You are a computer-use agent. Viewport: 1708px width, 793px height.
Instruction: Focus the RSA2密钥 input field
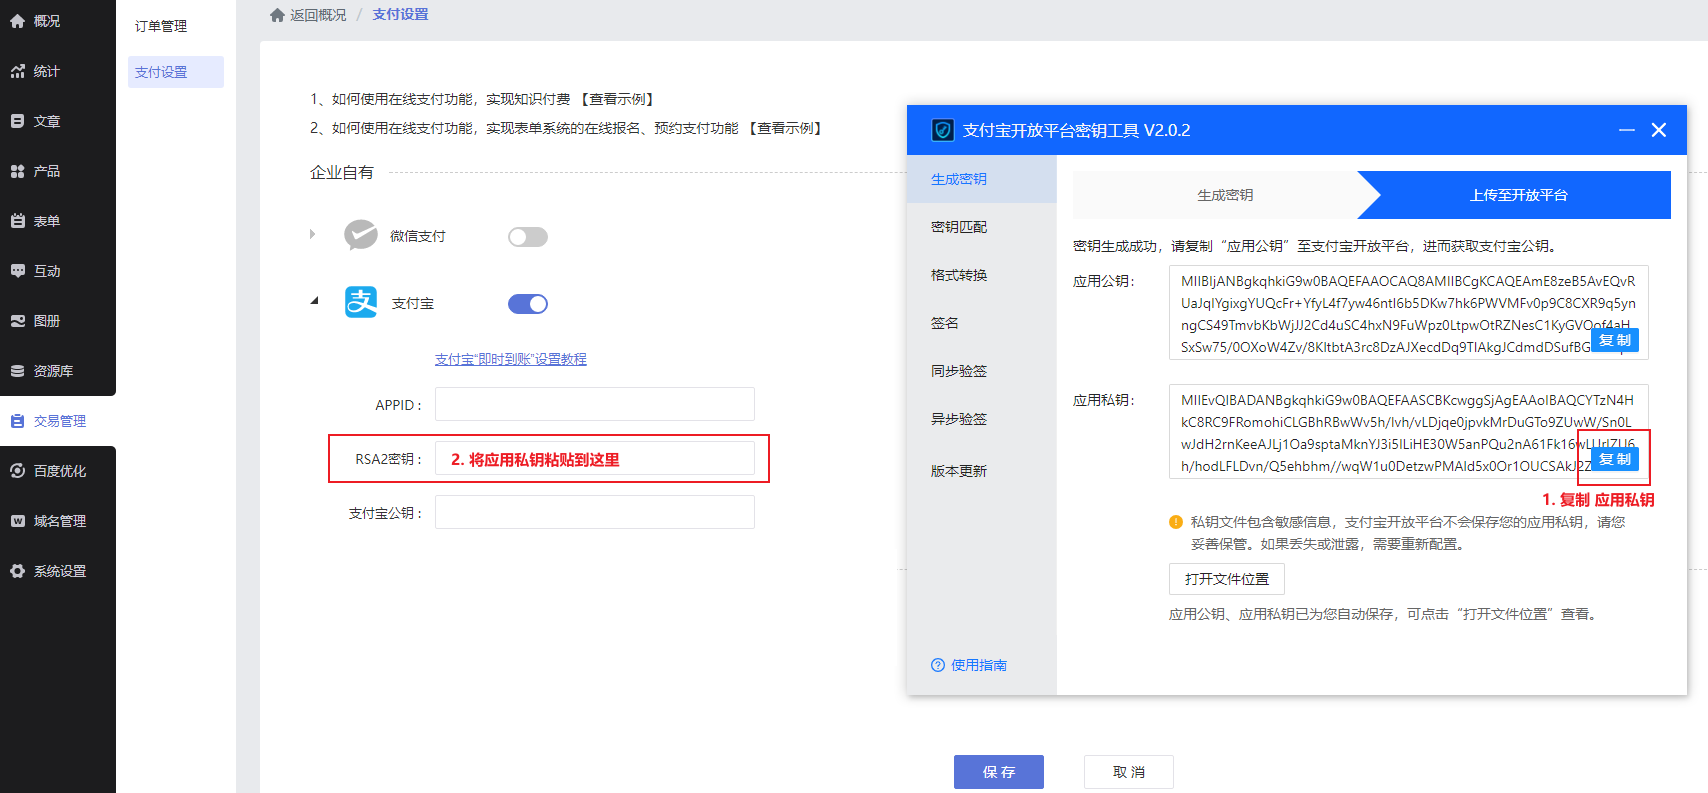pos(595,458)
